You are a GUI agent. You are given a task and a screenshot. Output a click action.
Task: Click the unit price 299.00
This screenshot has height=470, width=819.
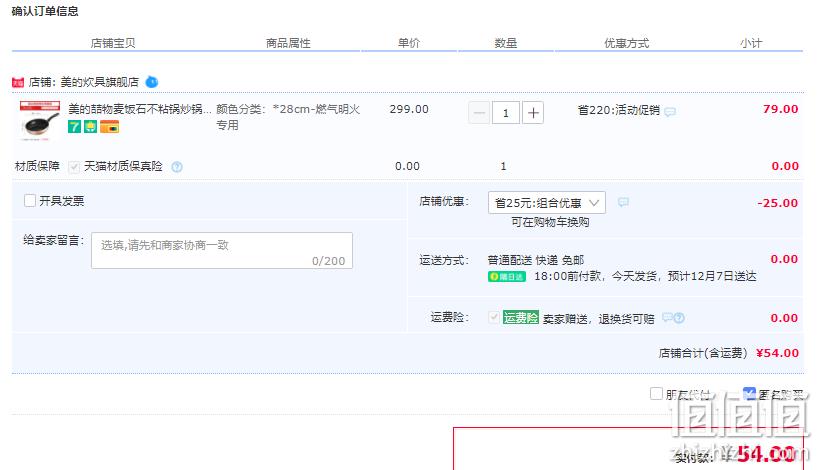[x=409, y=109]
